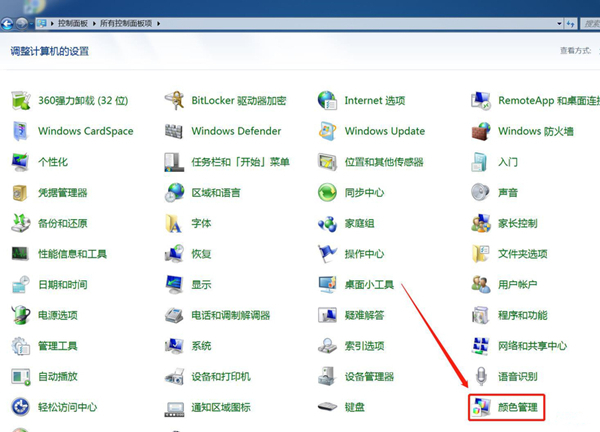Open the Windows 防火墙 icon

[x=481, y=131]
